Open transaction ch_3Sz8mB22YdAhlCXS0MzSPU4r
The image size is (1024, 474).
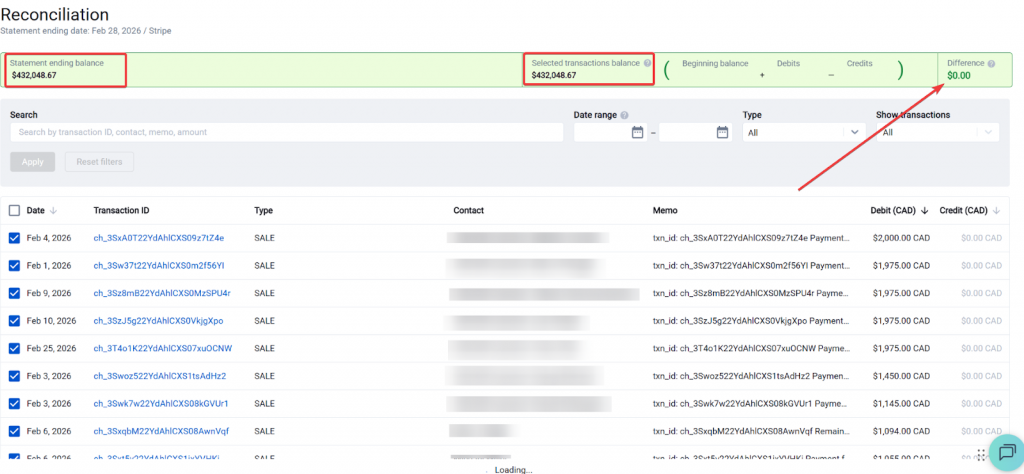point(162,293)
